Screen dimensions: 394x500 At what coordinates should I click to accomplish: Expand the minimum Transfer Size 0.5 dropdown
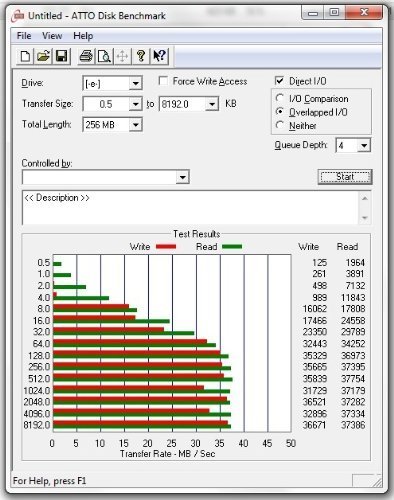coord(135,104)
